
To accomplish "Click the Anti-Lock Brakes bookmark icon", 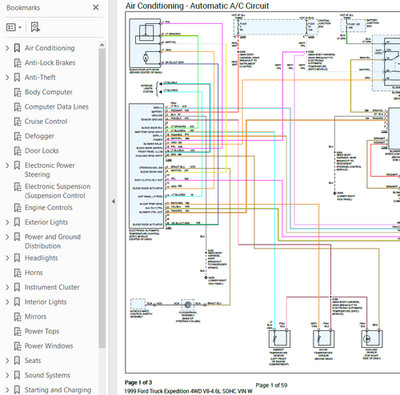I will coord(17,63).
